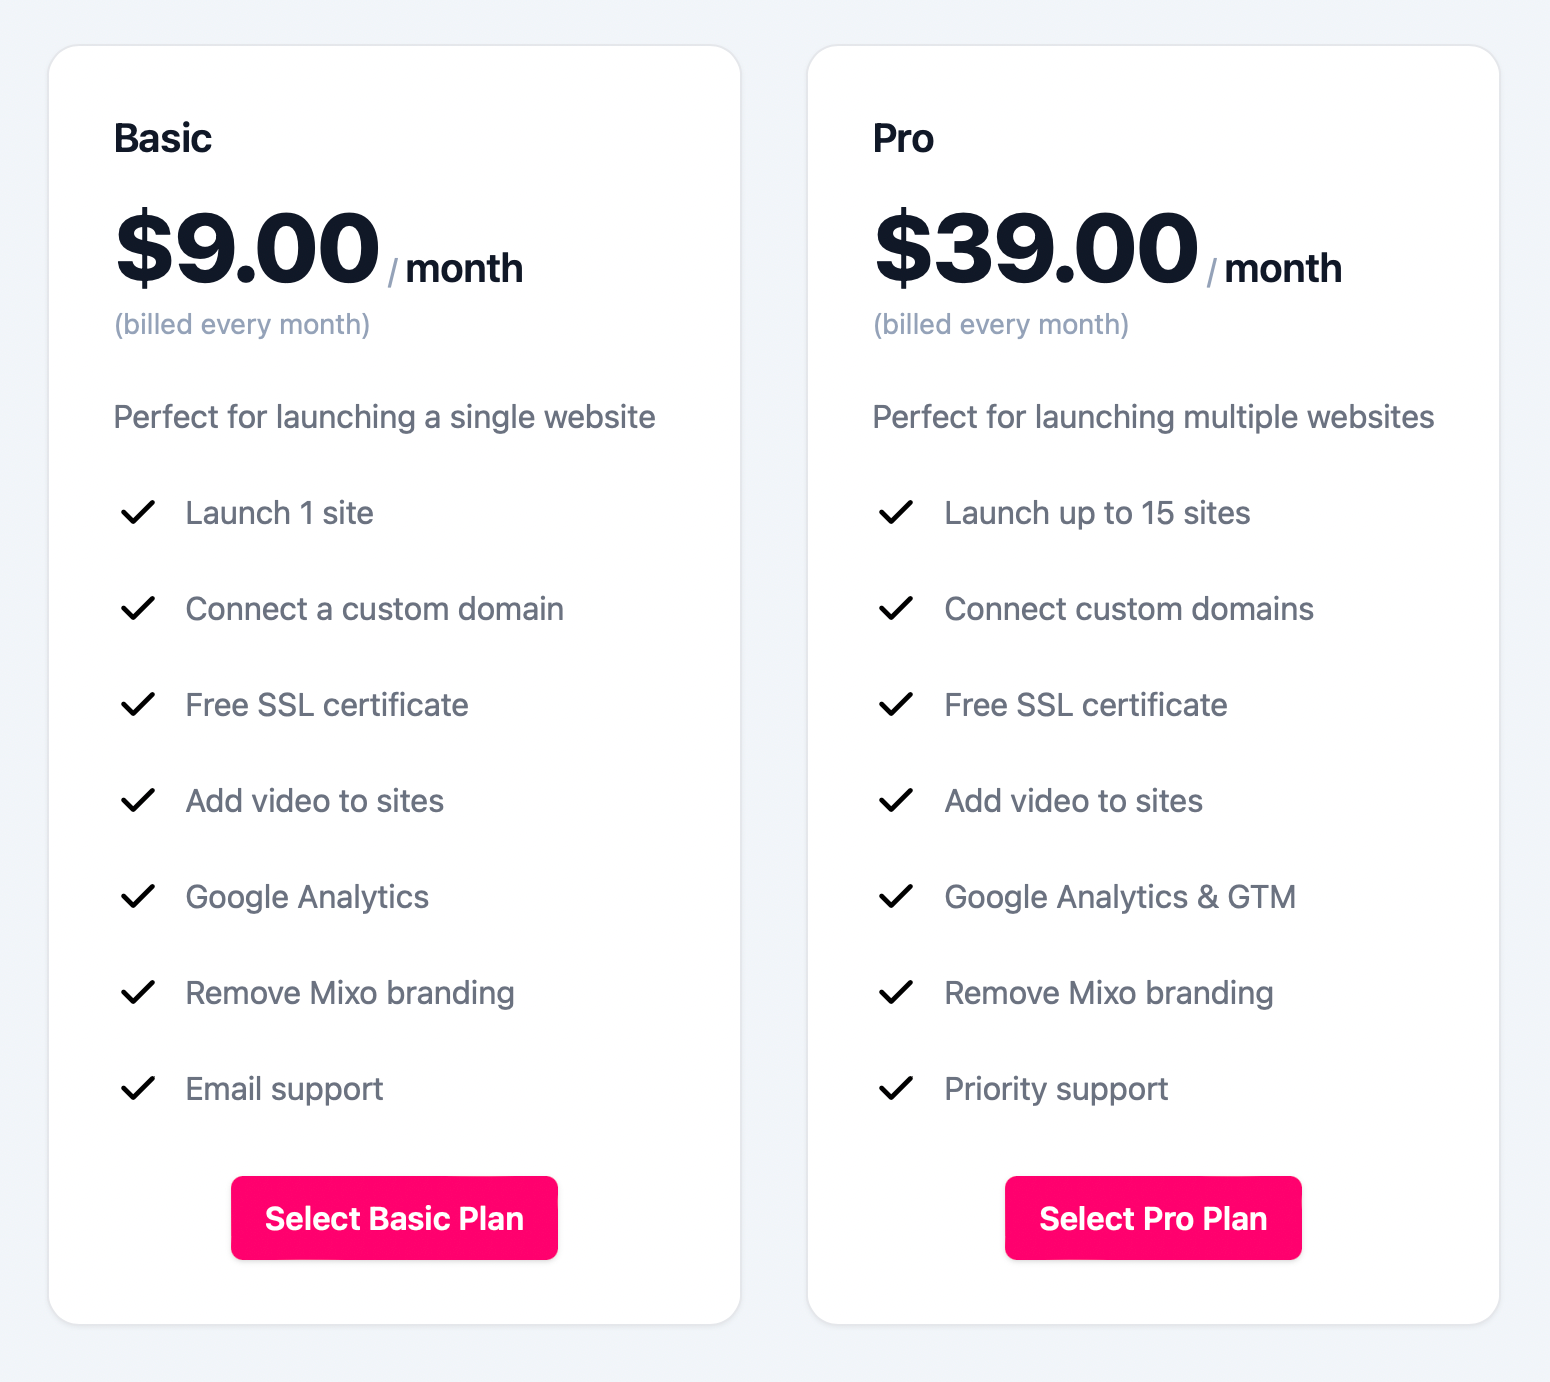
Task: Click checkmark next to Launch up to 15 sites
Action: point(896,512)
